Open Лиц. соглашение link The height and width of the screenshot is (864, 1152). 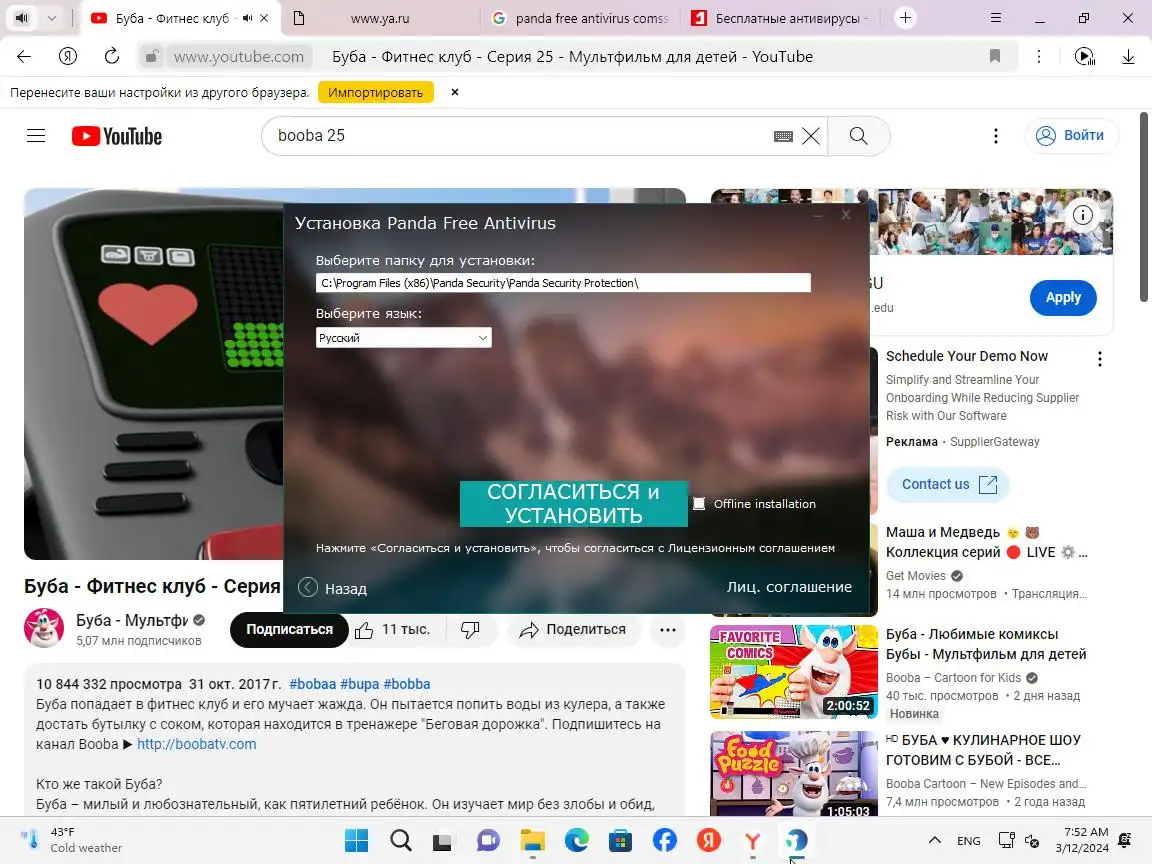(789, 587)
